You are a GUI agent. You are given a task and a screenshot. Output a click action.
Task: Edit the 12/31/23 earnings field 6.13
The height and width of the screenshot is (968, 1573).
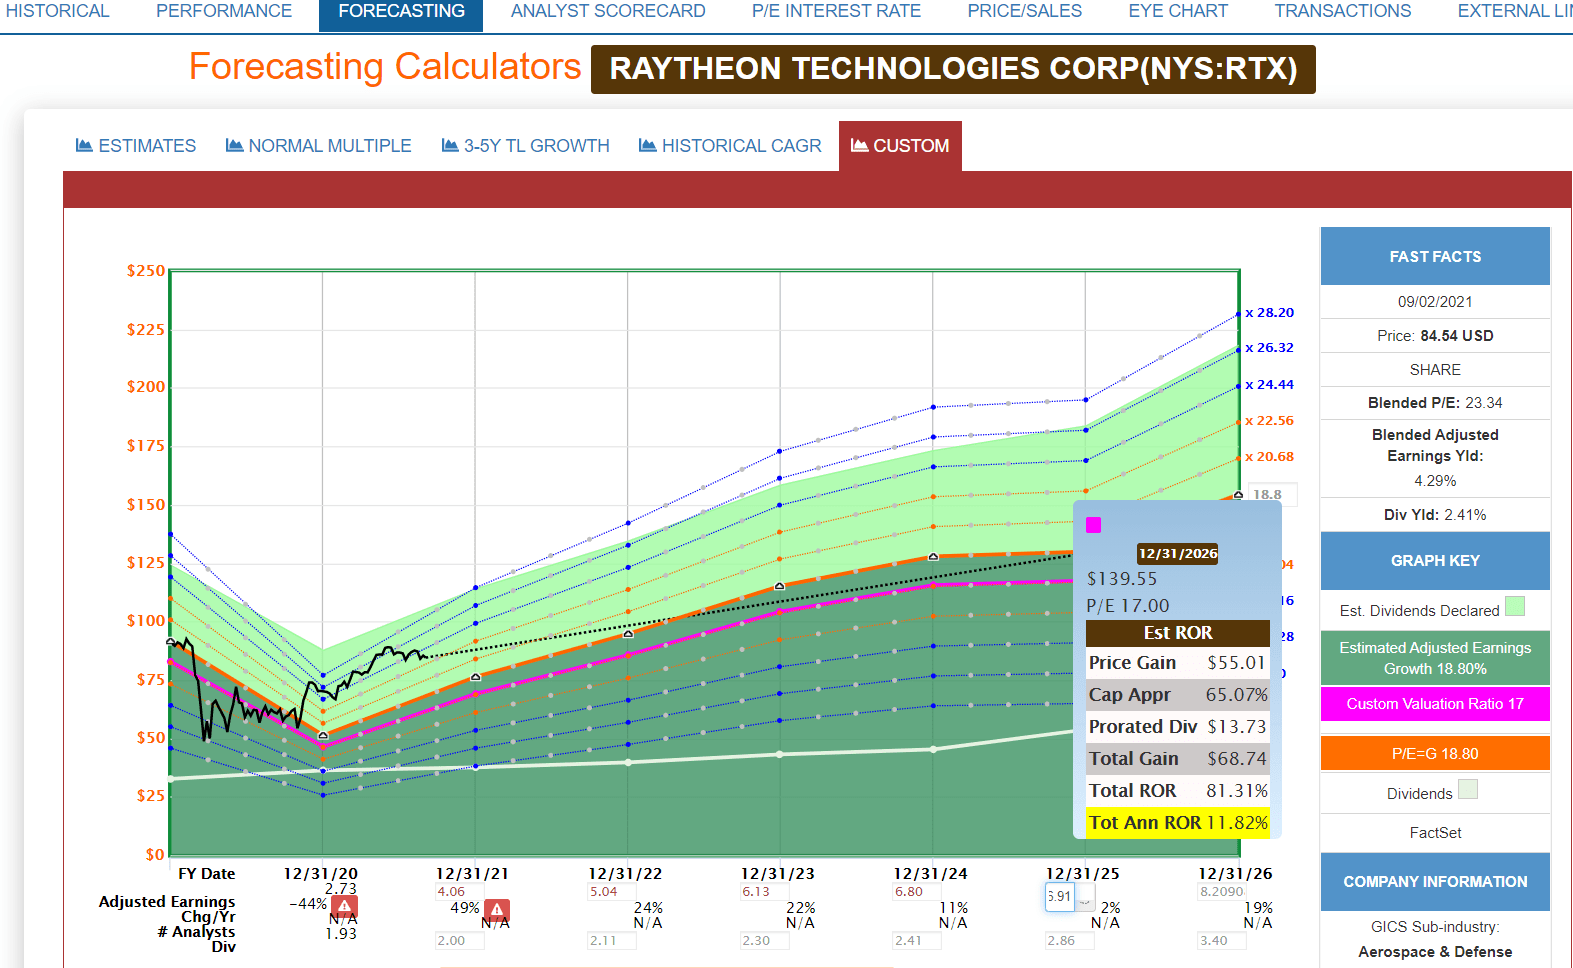coord(763,892)
